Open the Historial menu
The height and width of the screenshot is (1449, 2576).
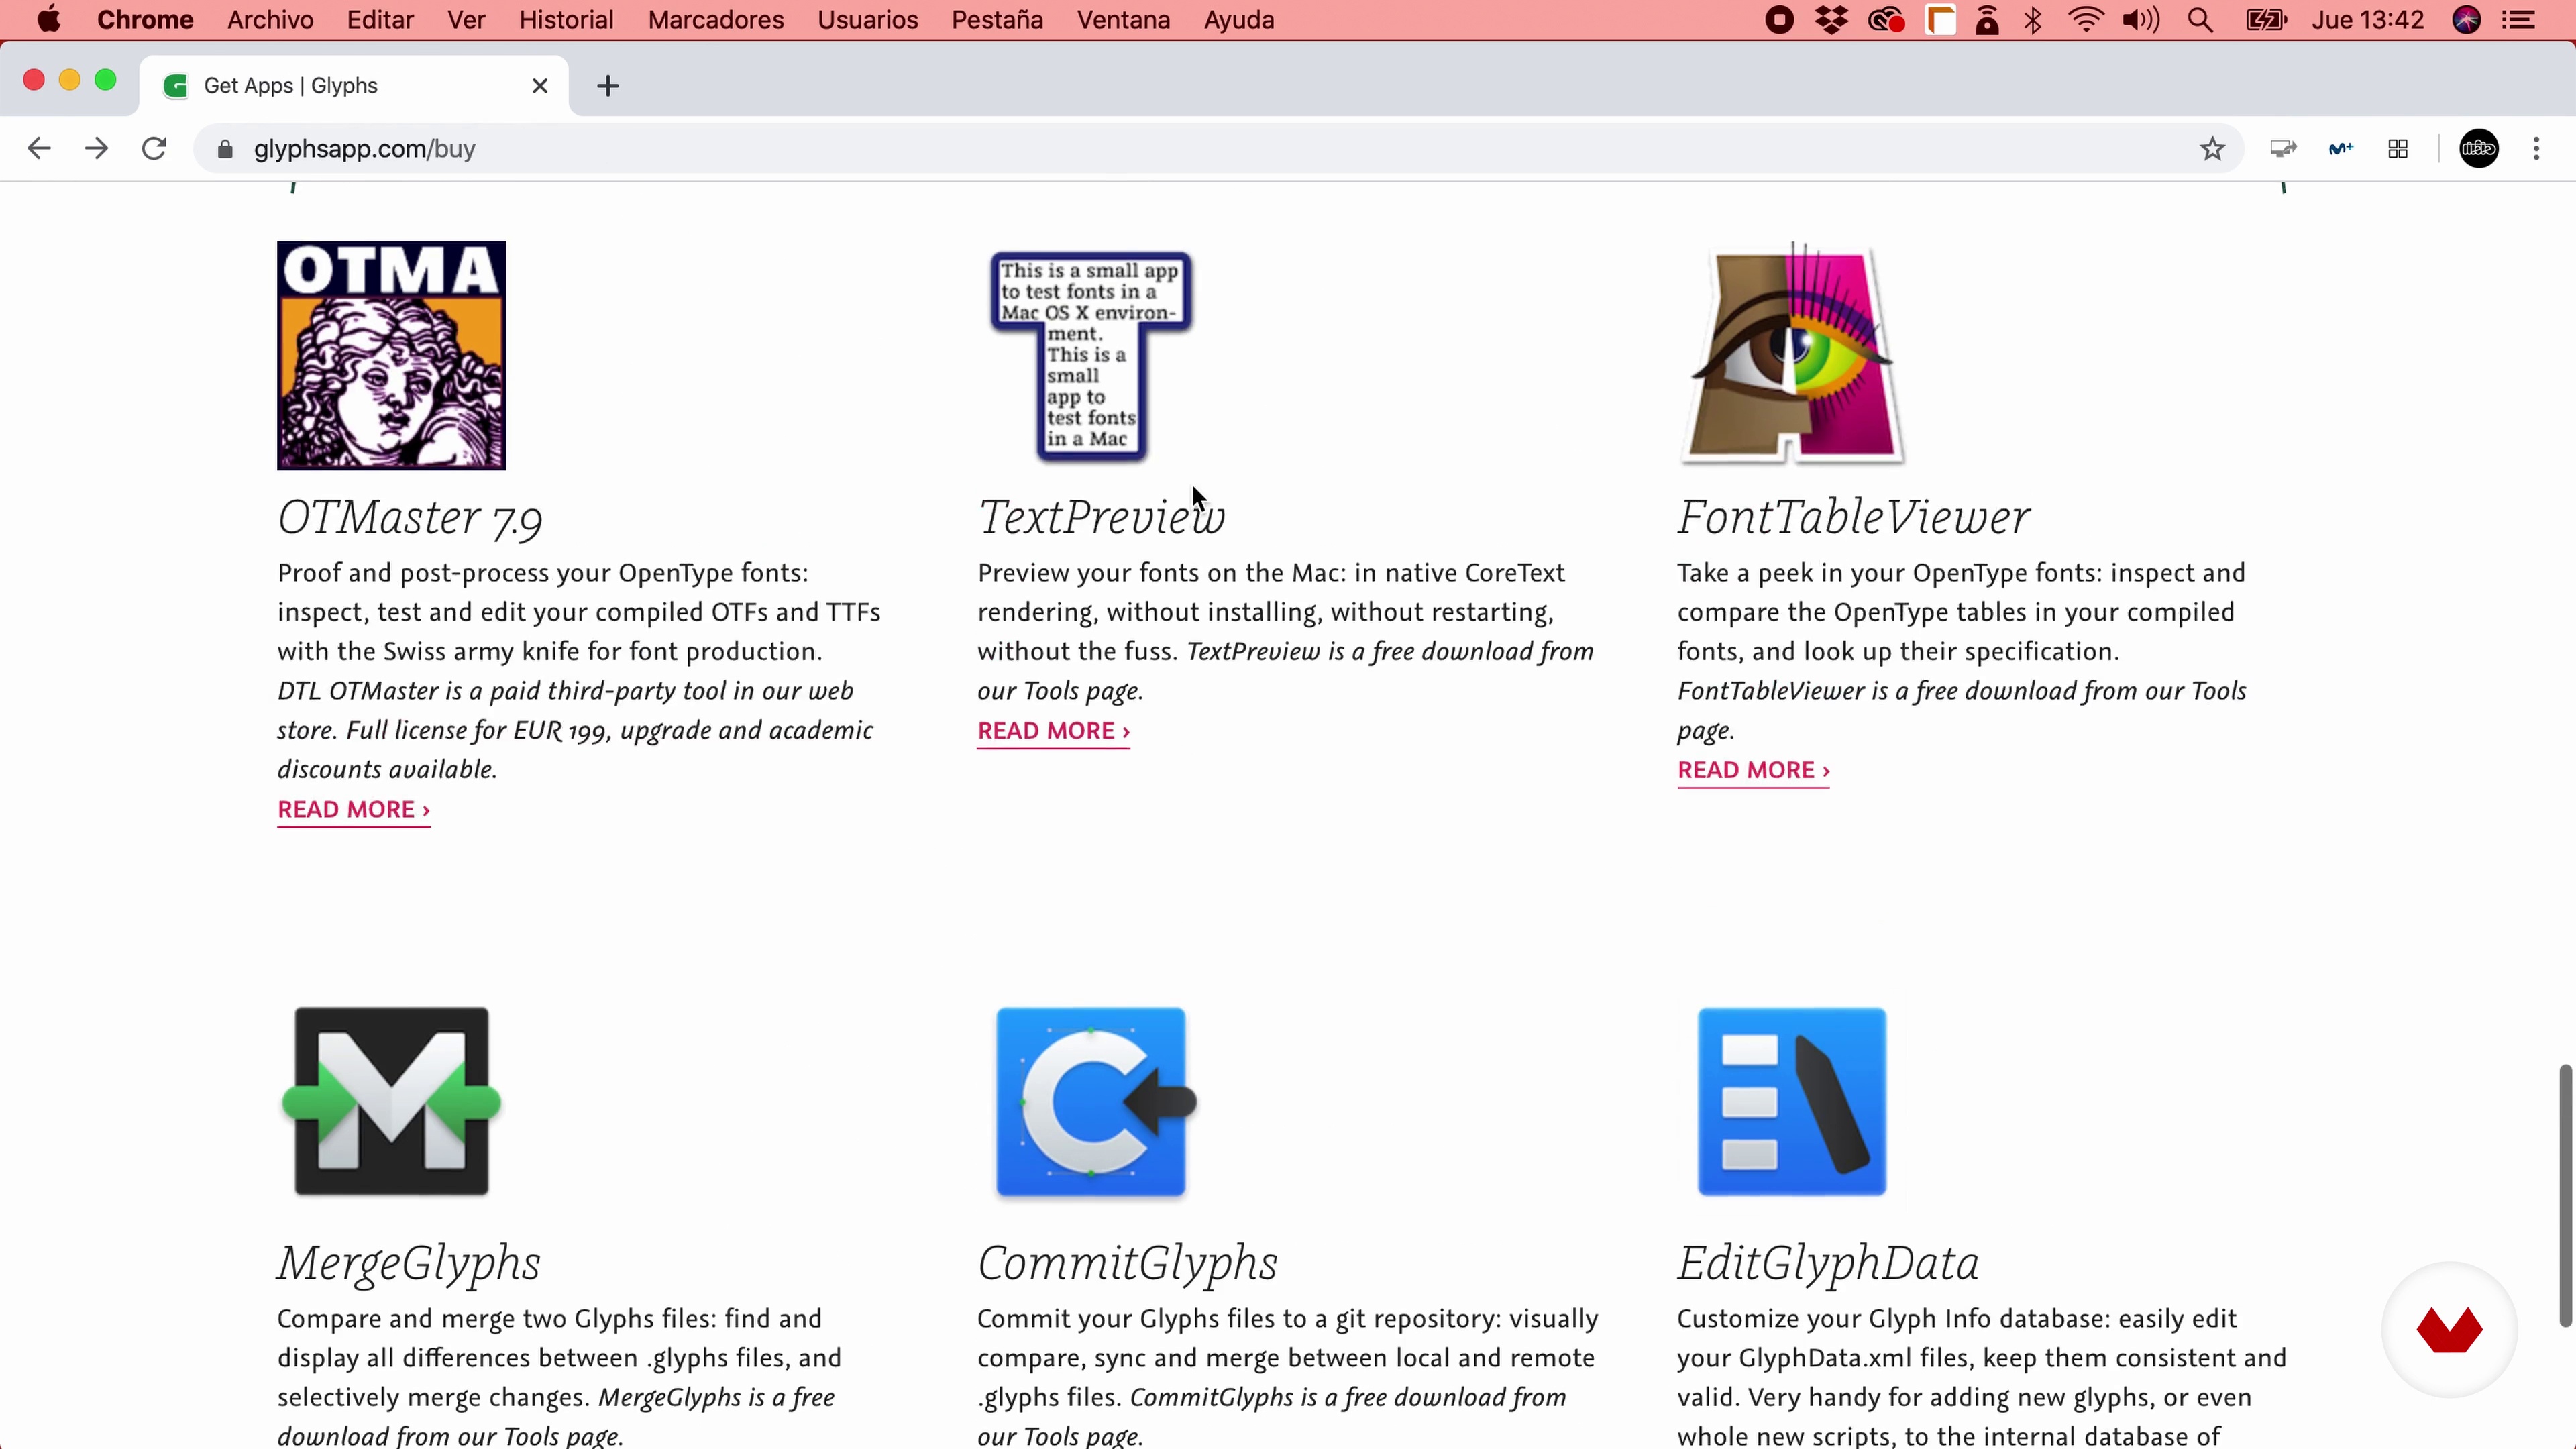tap(566, 20)
